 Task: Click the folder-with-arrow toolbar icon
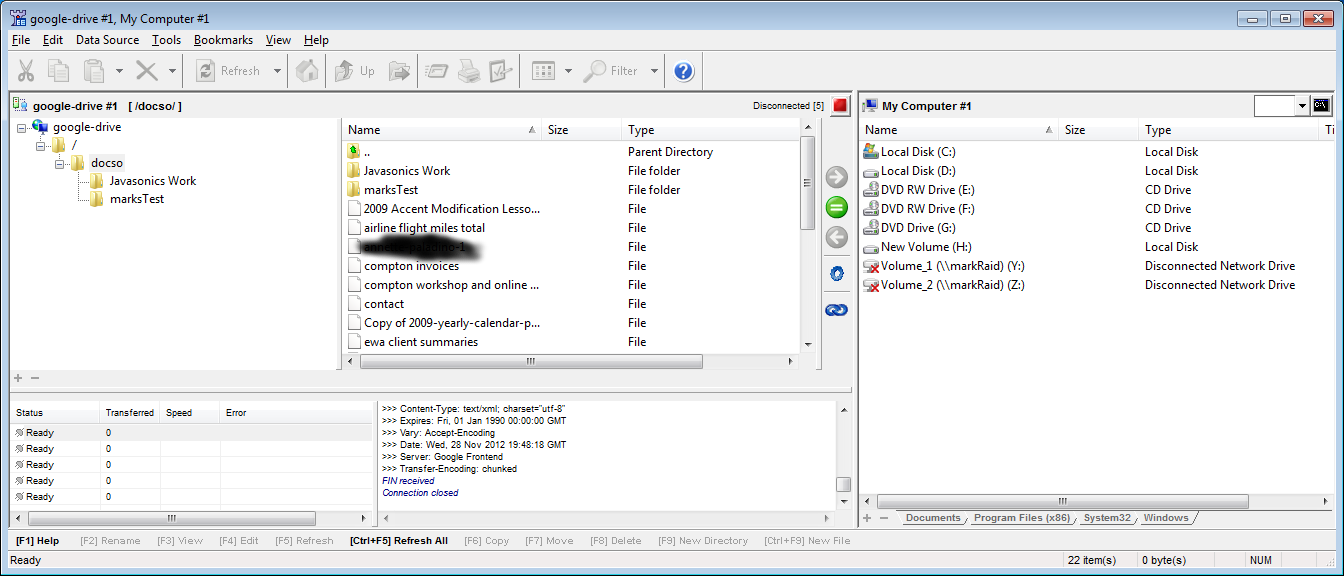400,71
